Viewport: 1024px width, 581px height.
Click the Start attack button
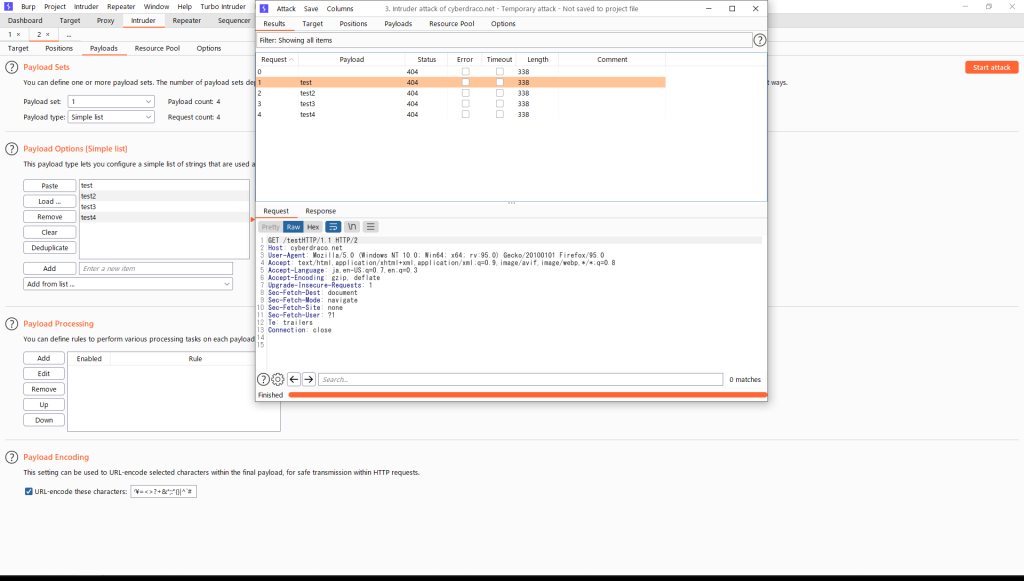[x=991, y=67]
